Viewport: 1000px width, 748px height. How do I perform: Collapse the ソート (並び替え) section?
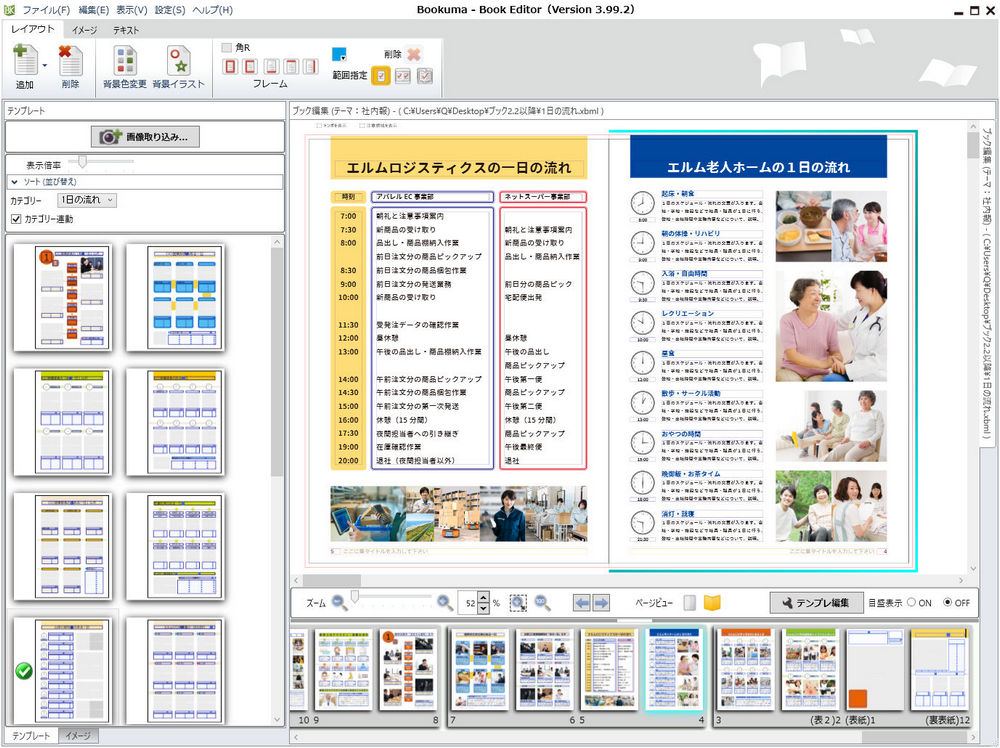14,182
